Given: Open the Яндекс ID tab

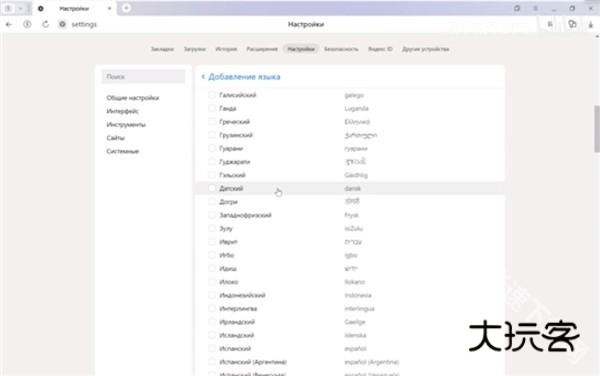Looking at the screenshot, I should [380, 49].
